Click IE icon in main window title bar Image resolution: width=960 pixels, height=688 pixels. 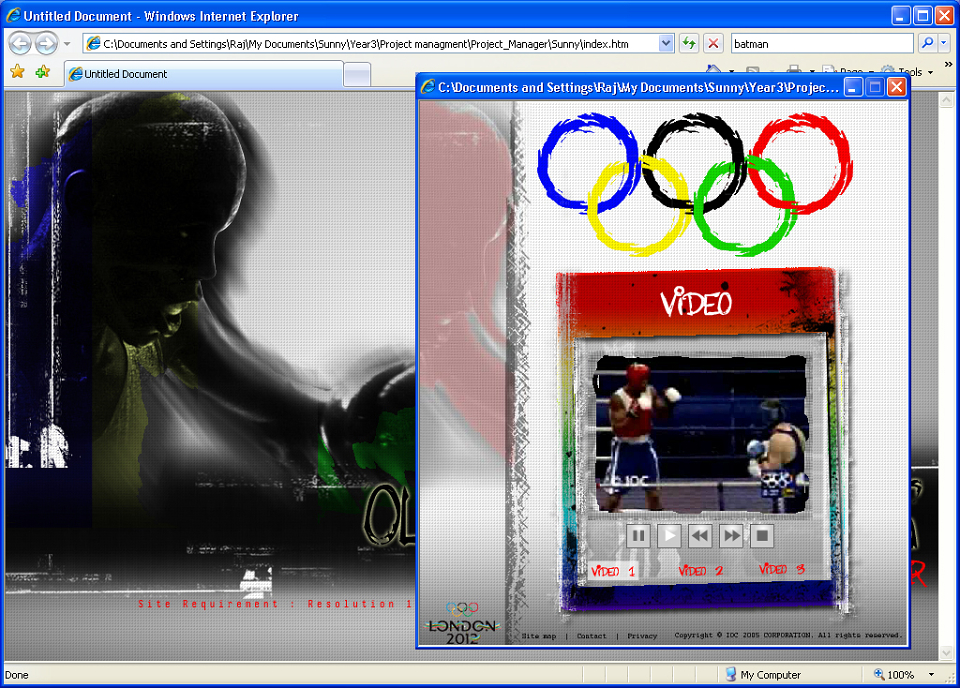(13, 15)
